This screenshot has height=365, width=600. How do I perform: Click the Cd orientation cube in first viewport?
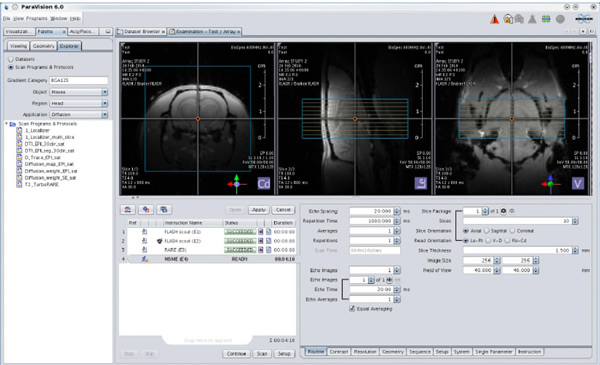(264, 184)
